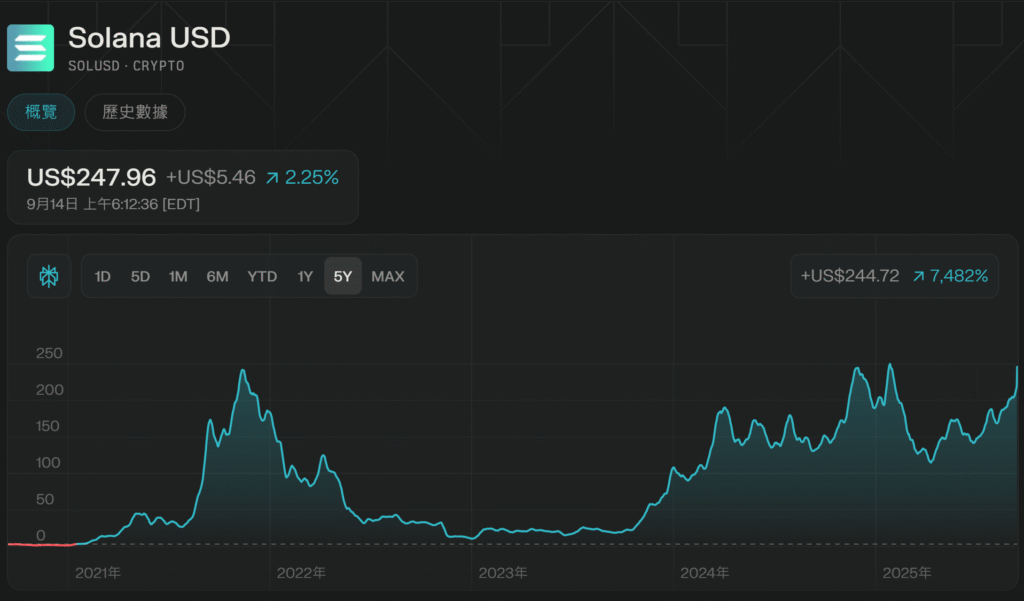Select the 5Y time range
The height and width of the screenshot is (601, 1024).
click(x=343, y=276)
